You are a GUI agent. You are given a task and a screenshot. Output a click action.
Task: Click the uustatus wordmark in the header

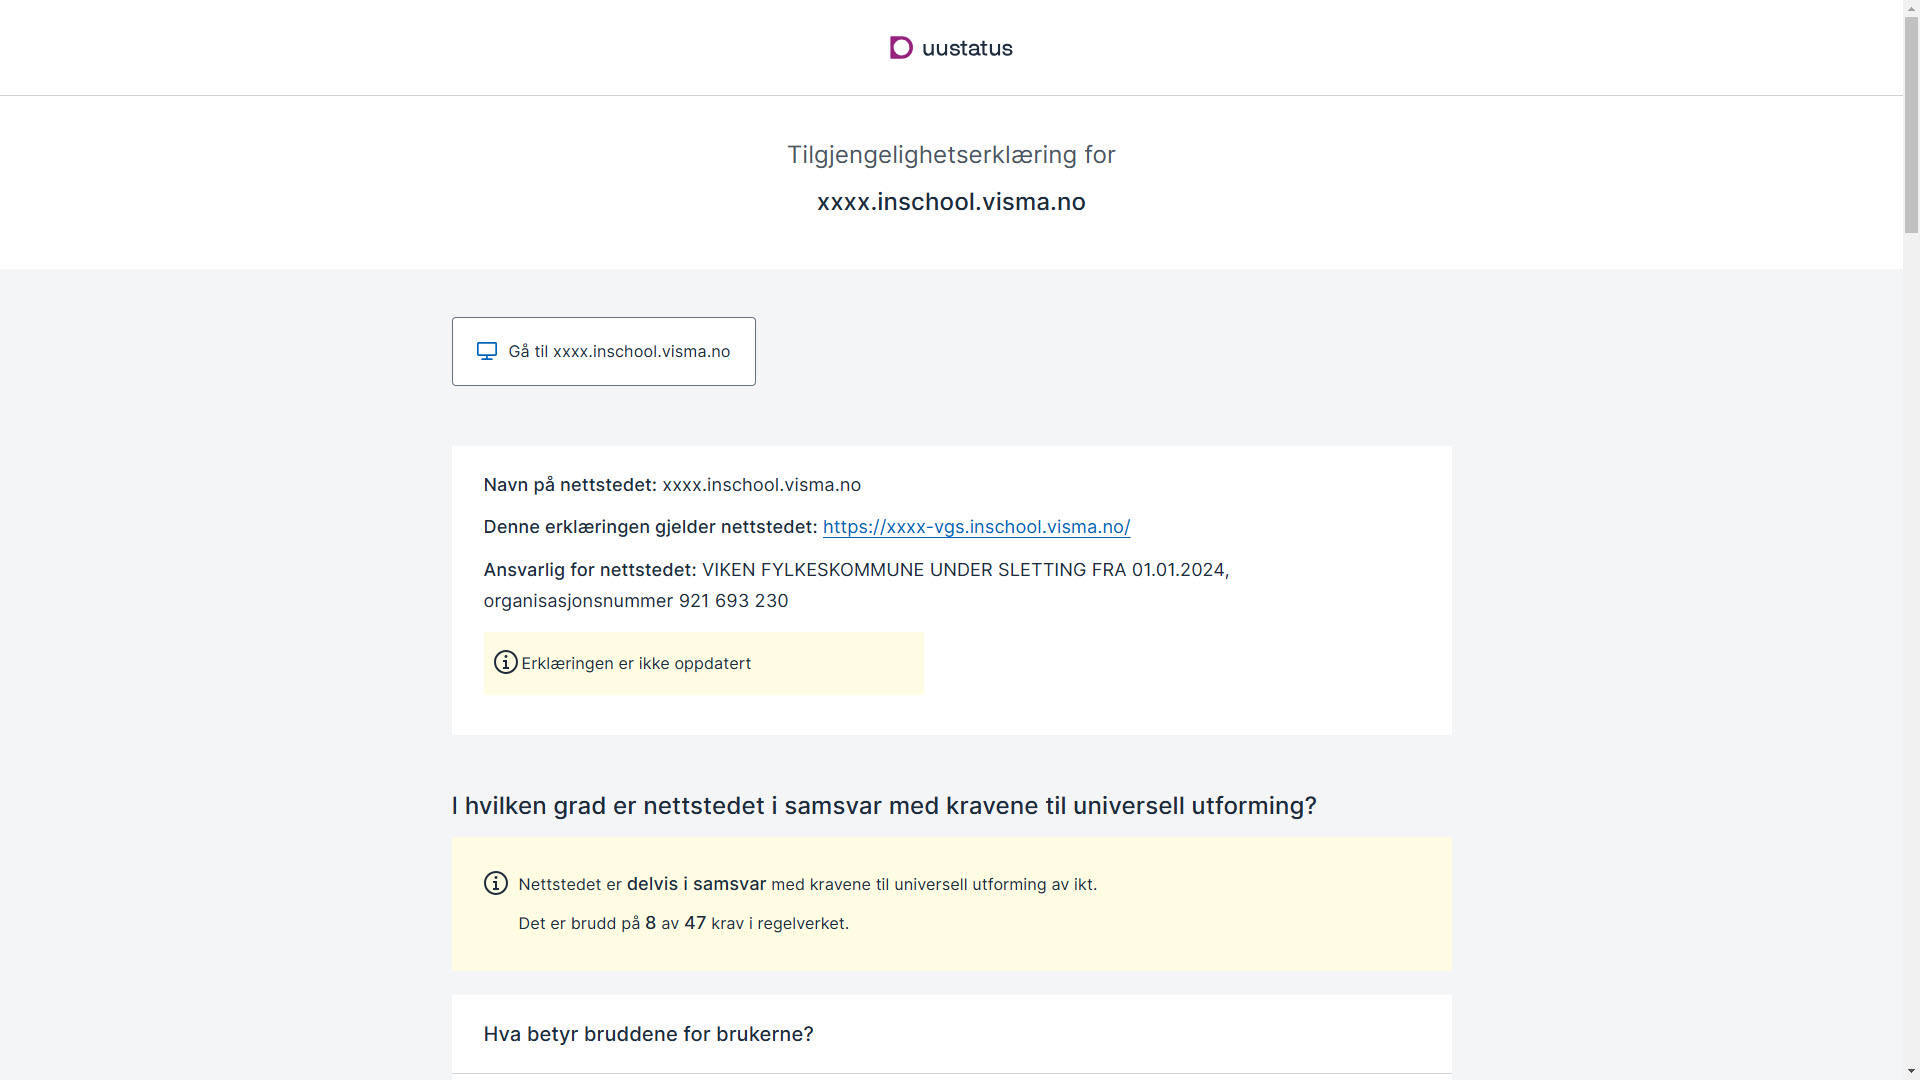[967, 48]
